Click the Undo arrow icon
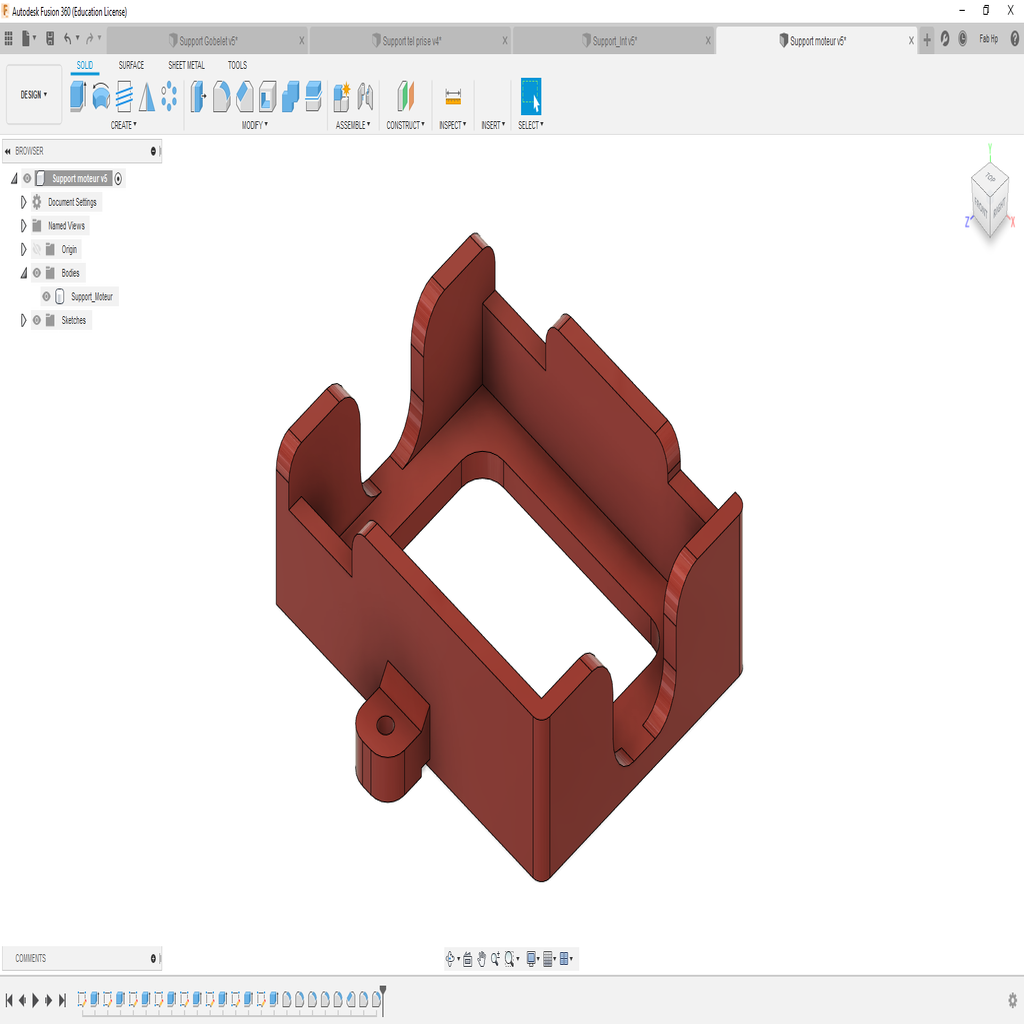Image resolution: width=1024 pixels, height=1024 pixels. click(67, 39)
